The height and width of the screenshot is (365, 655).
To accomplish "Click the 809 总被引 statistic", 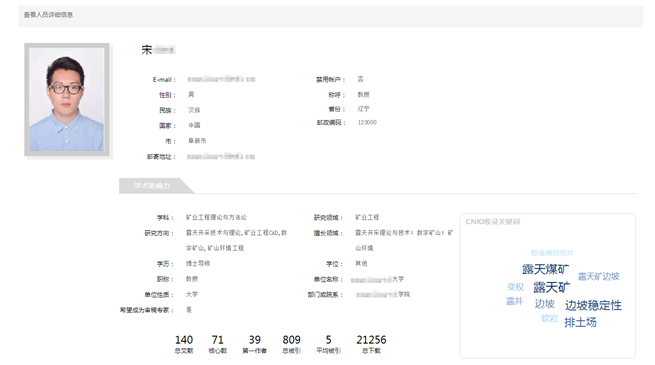I will [x=291, y=344].
